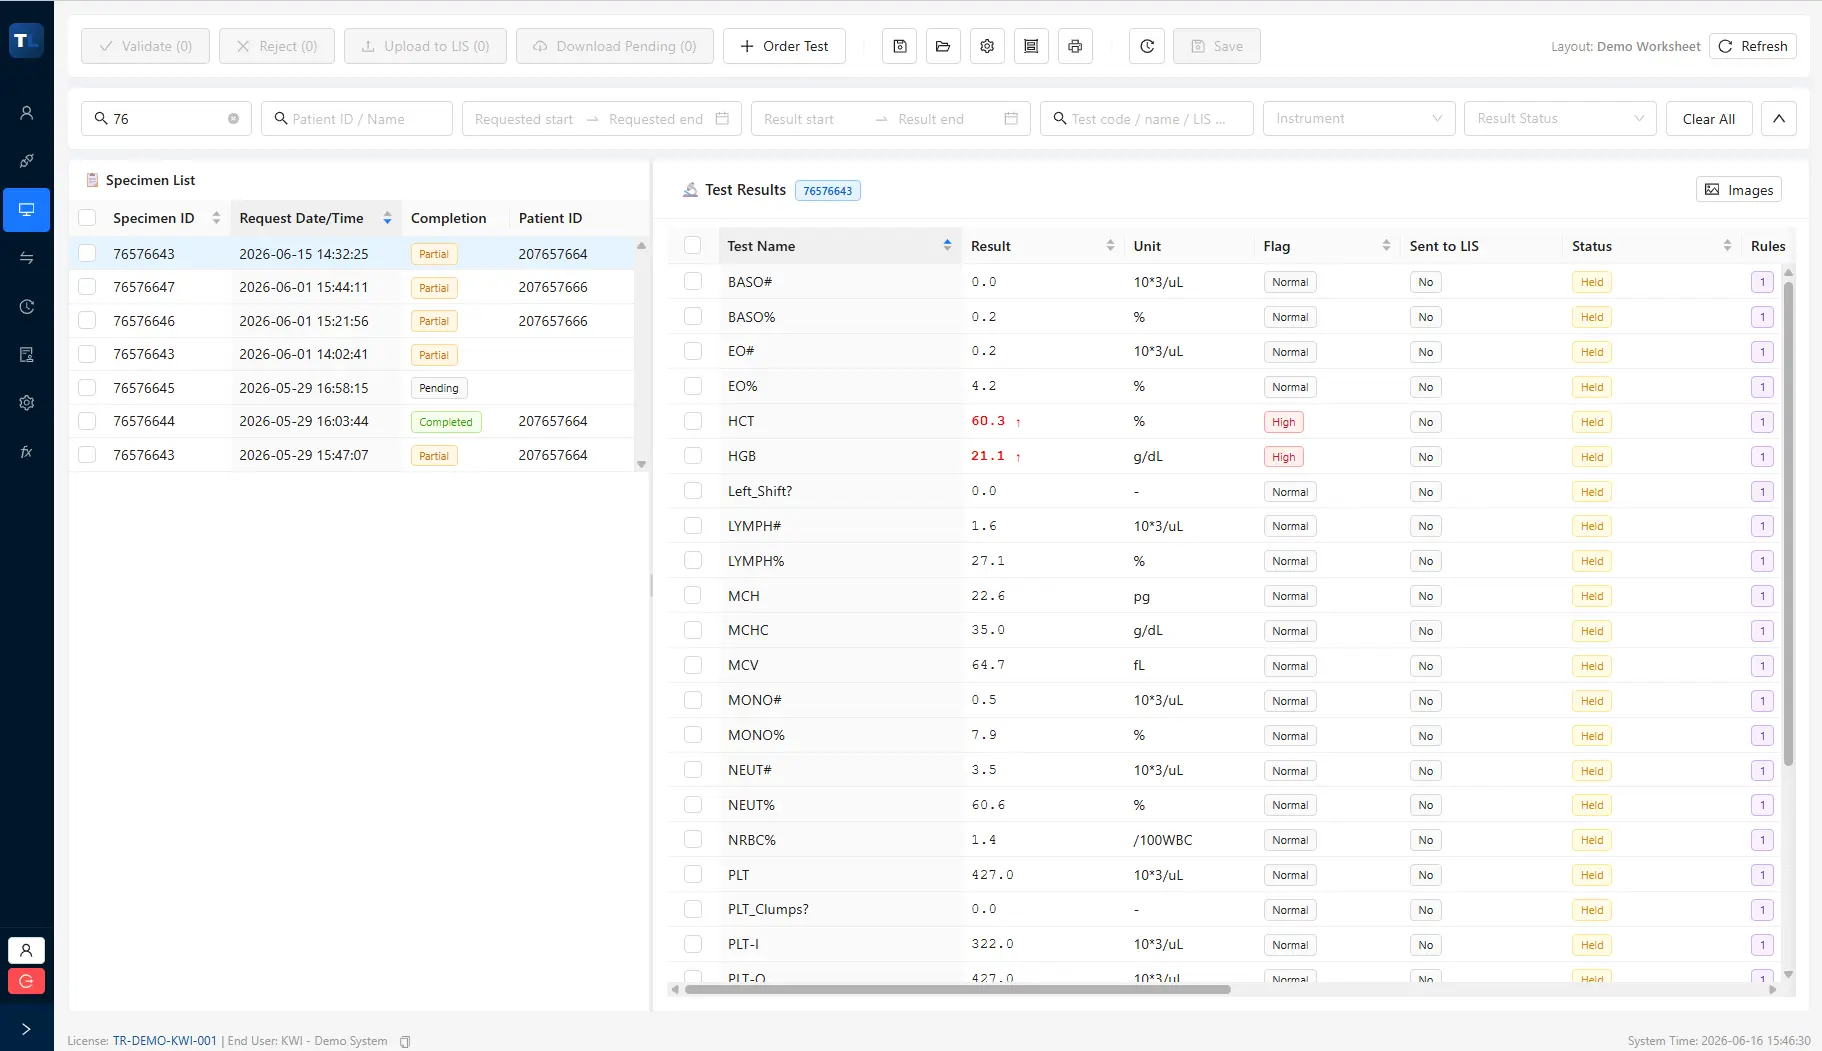Select specimen row dated 2026-05-29 16:58:15

pos(351,388)
